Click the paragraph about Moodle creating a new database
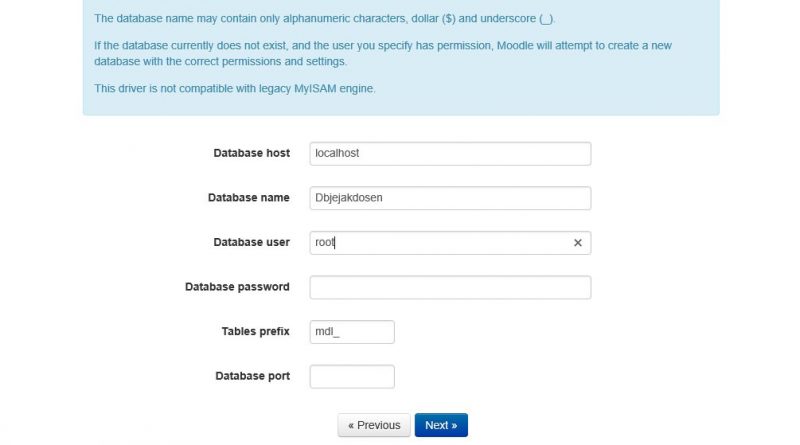Image resolution: width=800 pixels, height=445 pixels. [x=383, y=53]
